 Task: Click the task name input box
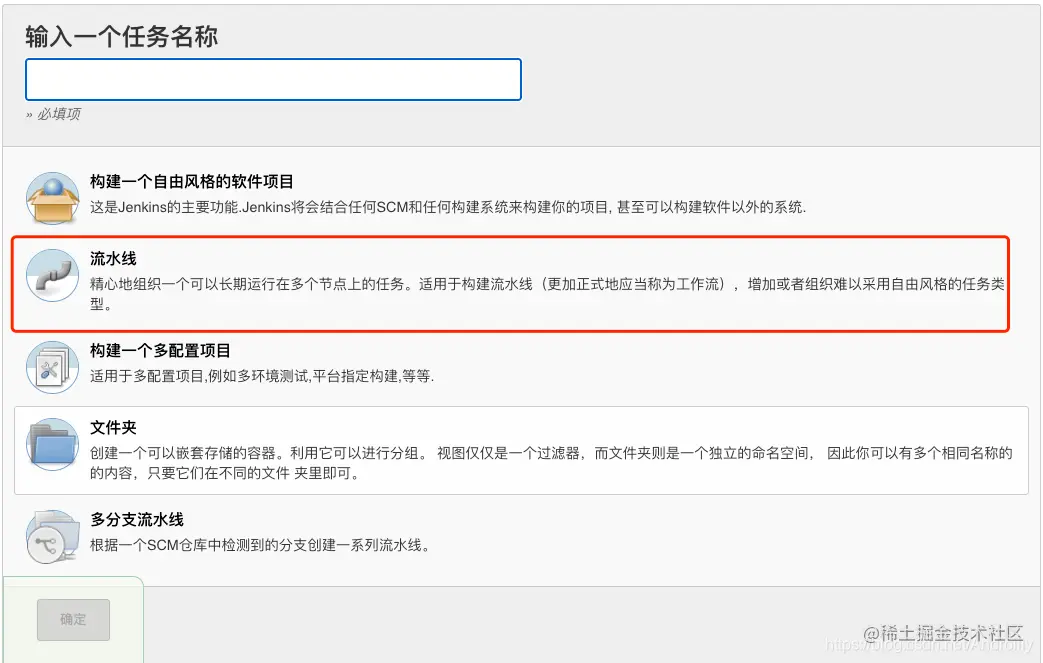coord(273,80)
